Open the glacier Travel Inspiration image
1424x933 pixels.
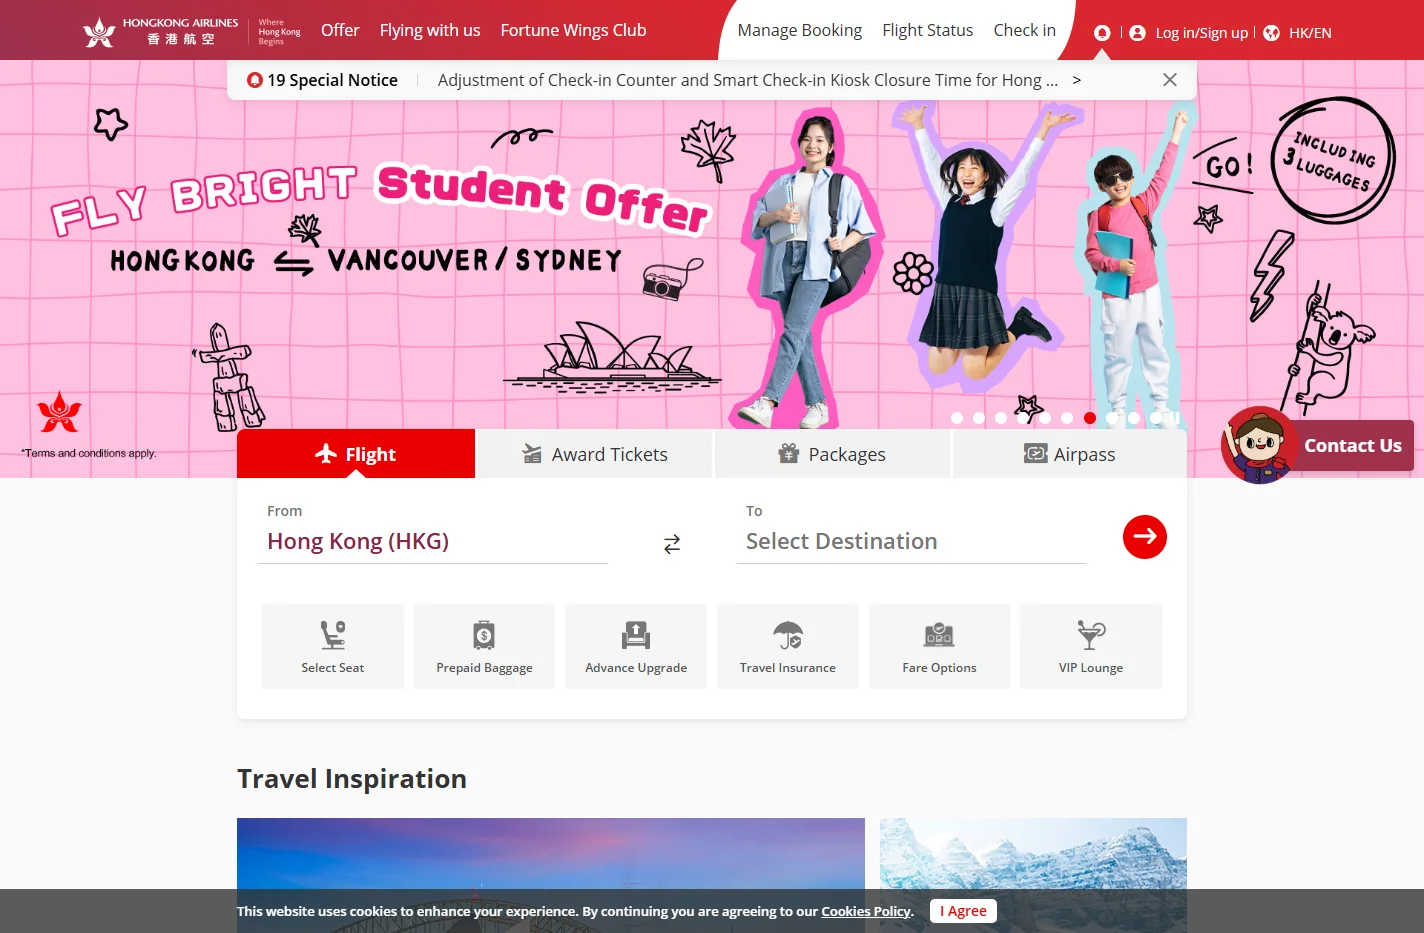[1033, 875]
